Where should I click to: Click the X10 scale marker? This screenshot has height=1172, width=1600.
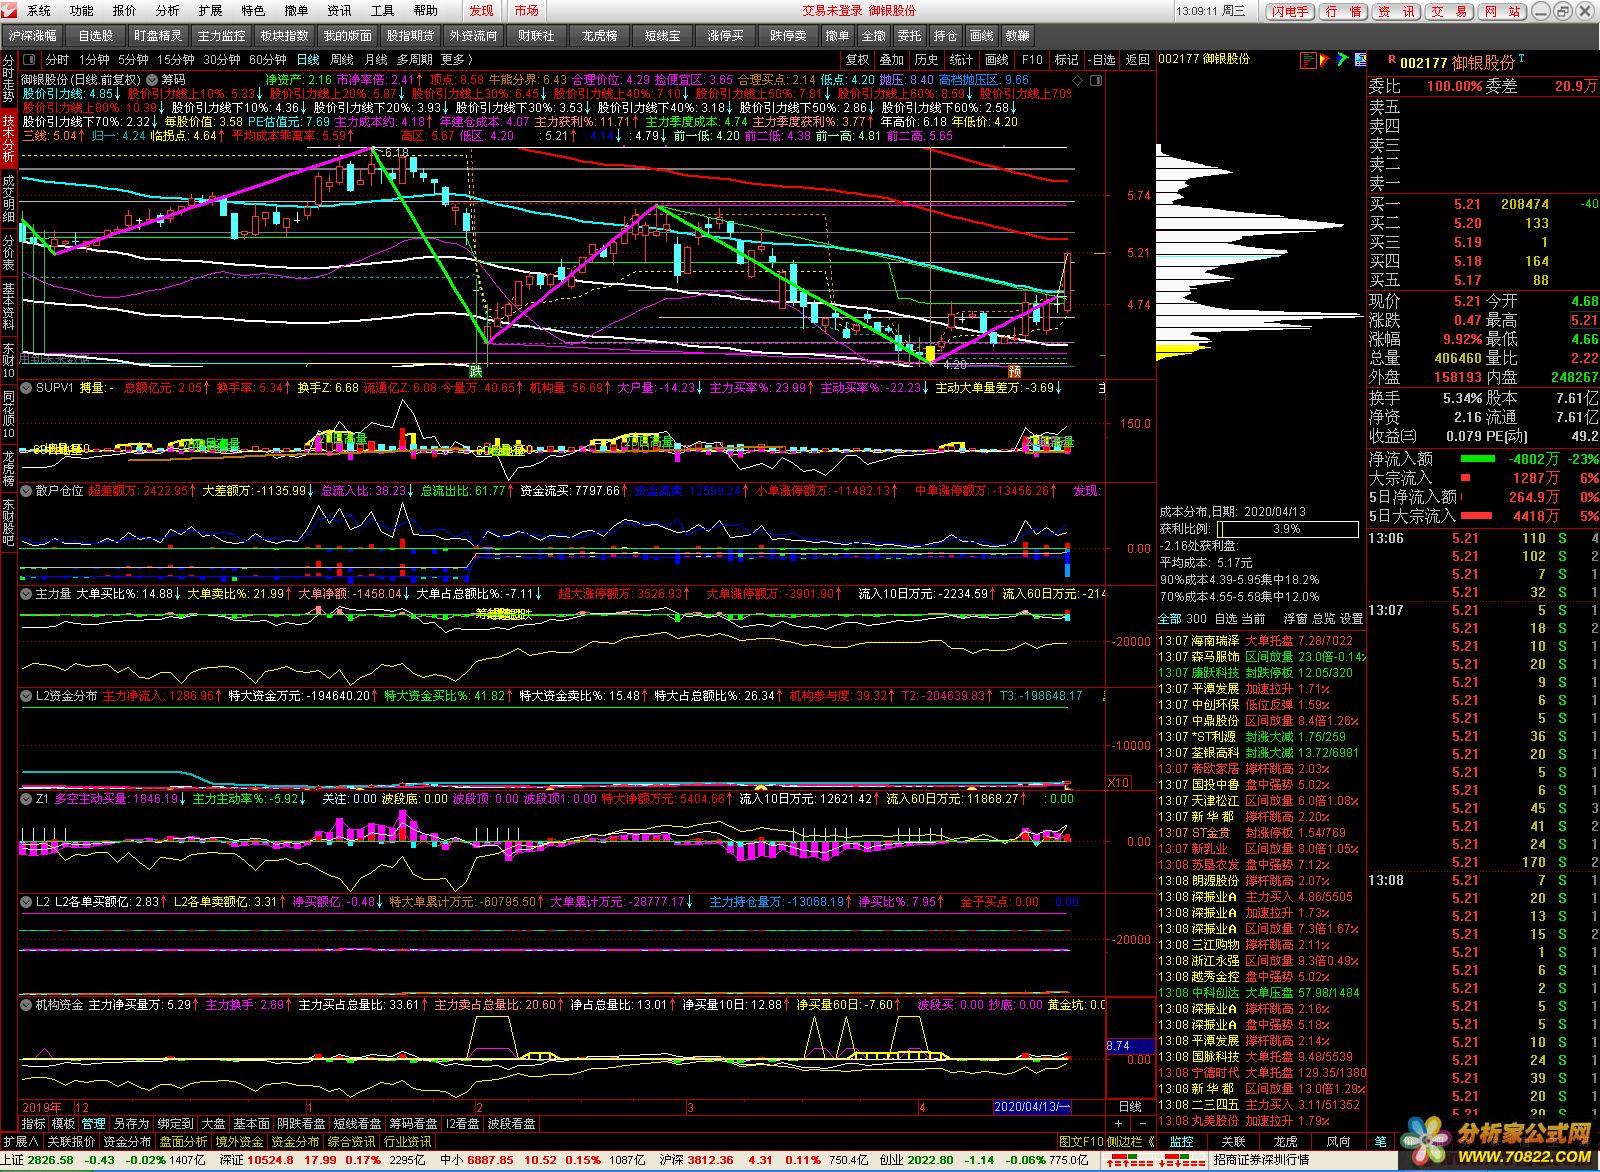click(x=1118, y=783)
